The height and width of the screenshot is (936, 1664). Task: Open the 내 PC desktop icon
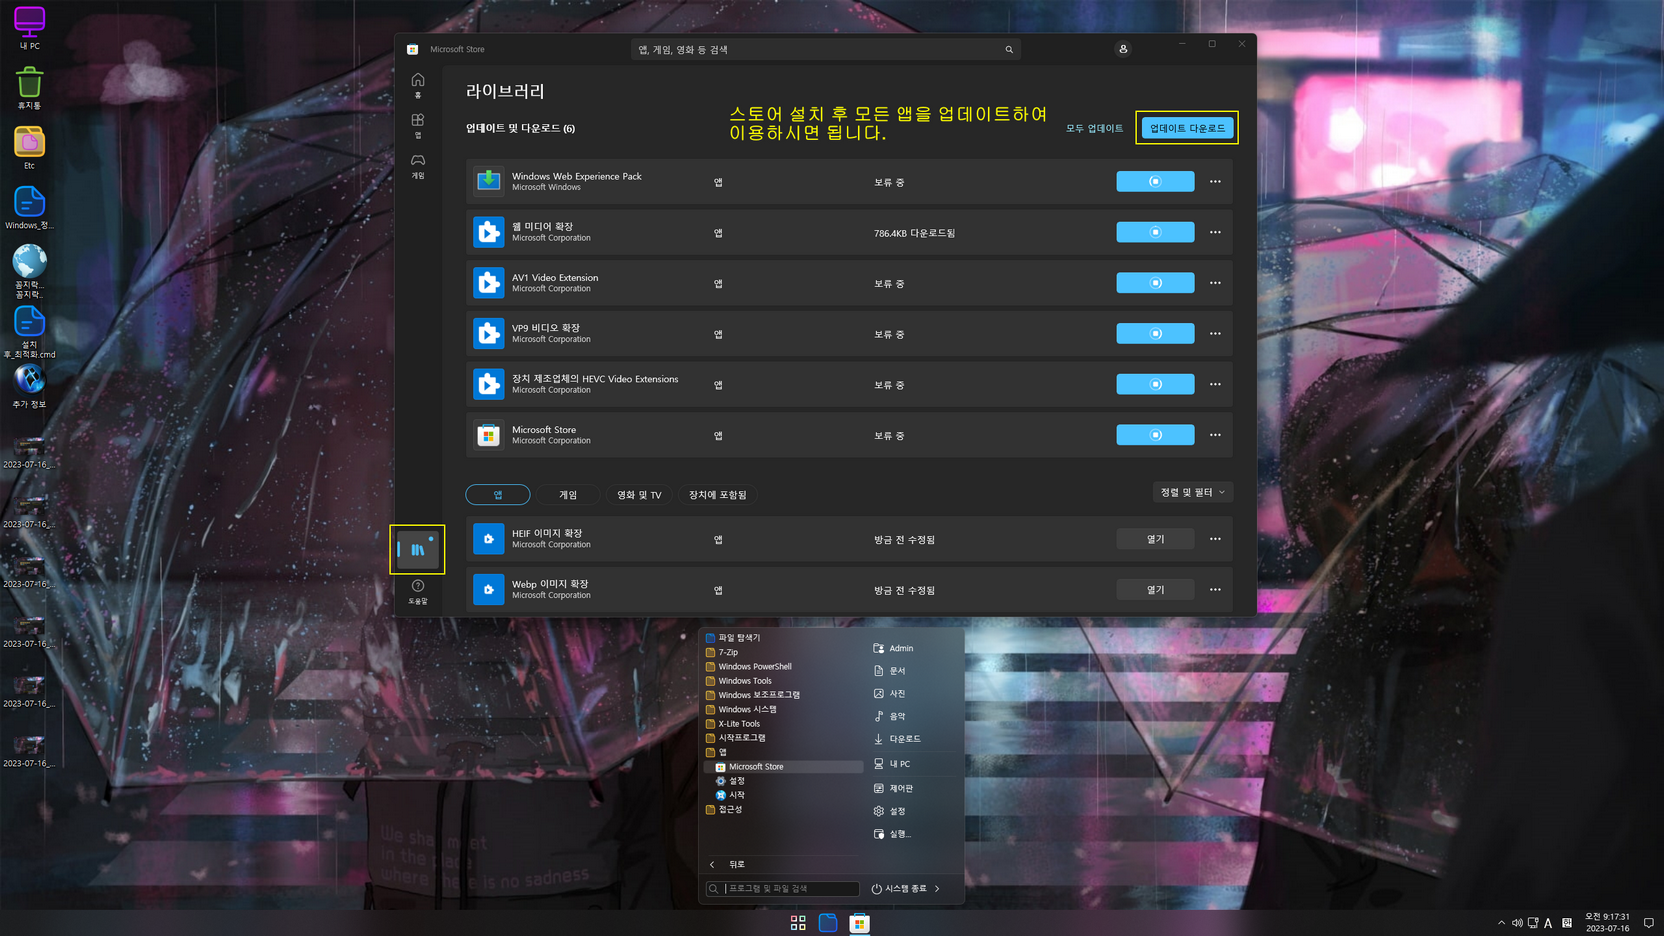tap(29, 28)
